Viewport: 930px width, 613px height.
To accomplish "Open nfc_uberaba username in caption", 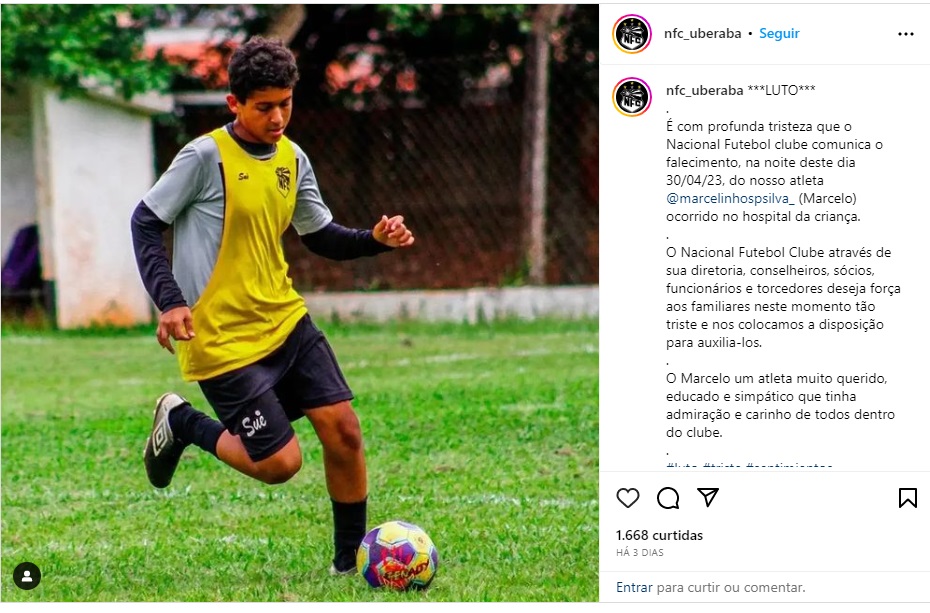I will [705, 90].
